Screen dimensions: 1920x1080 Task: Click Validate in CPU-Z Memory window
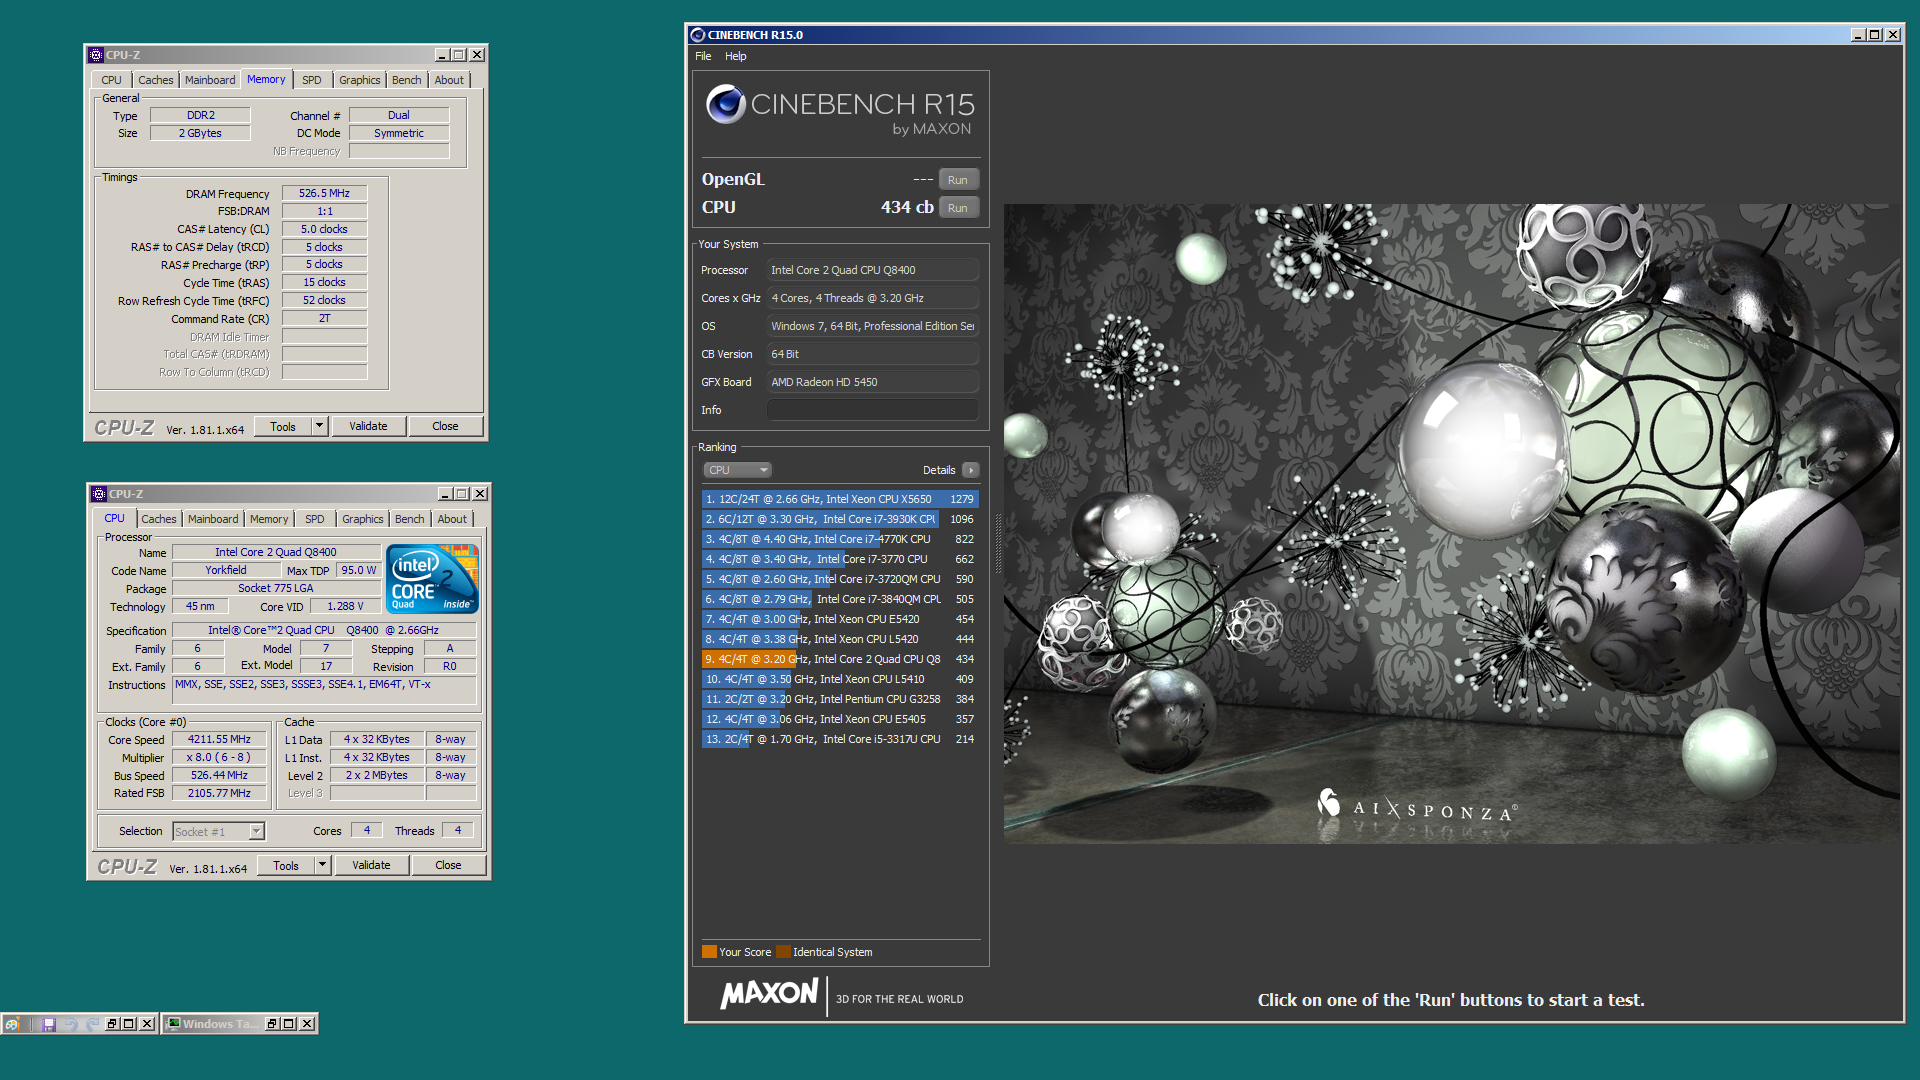click(368, 426)
